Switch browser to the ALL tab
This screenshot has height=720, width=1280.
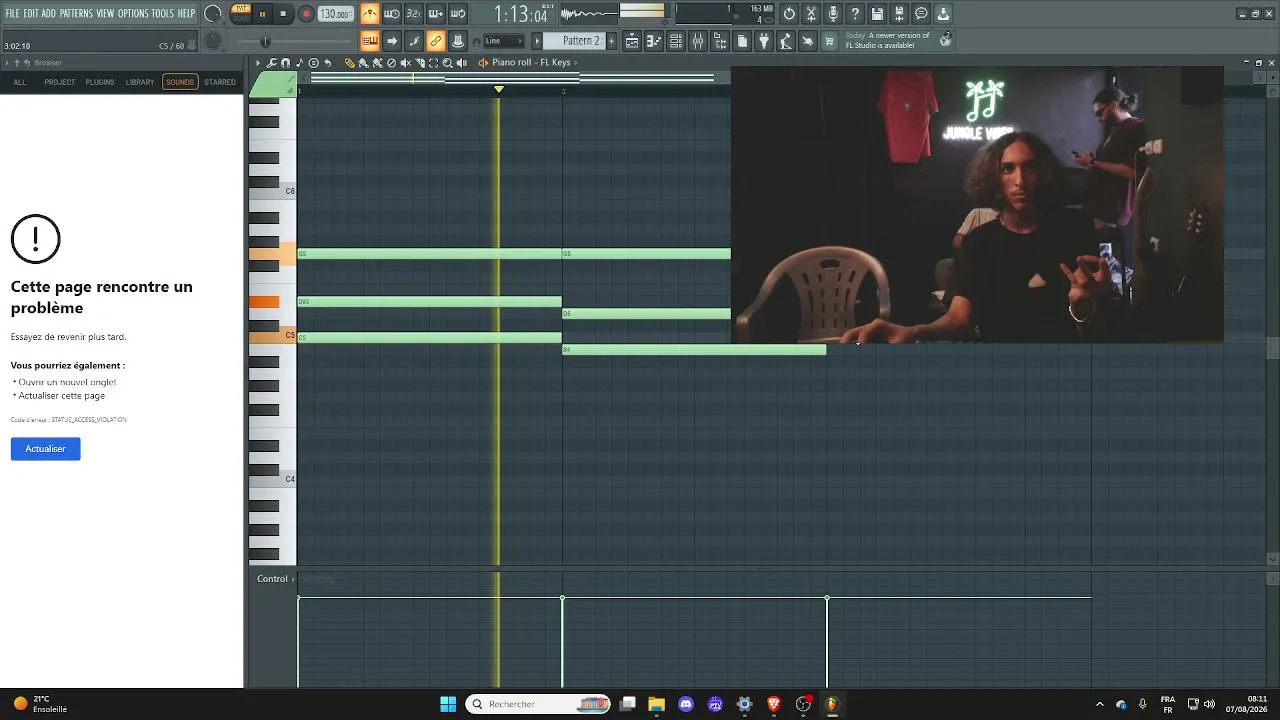pos(20,82)
